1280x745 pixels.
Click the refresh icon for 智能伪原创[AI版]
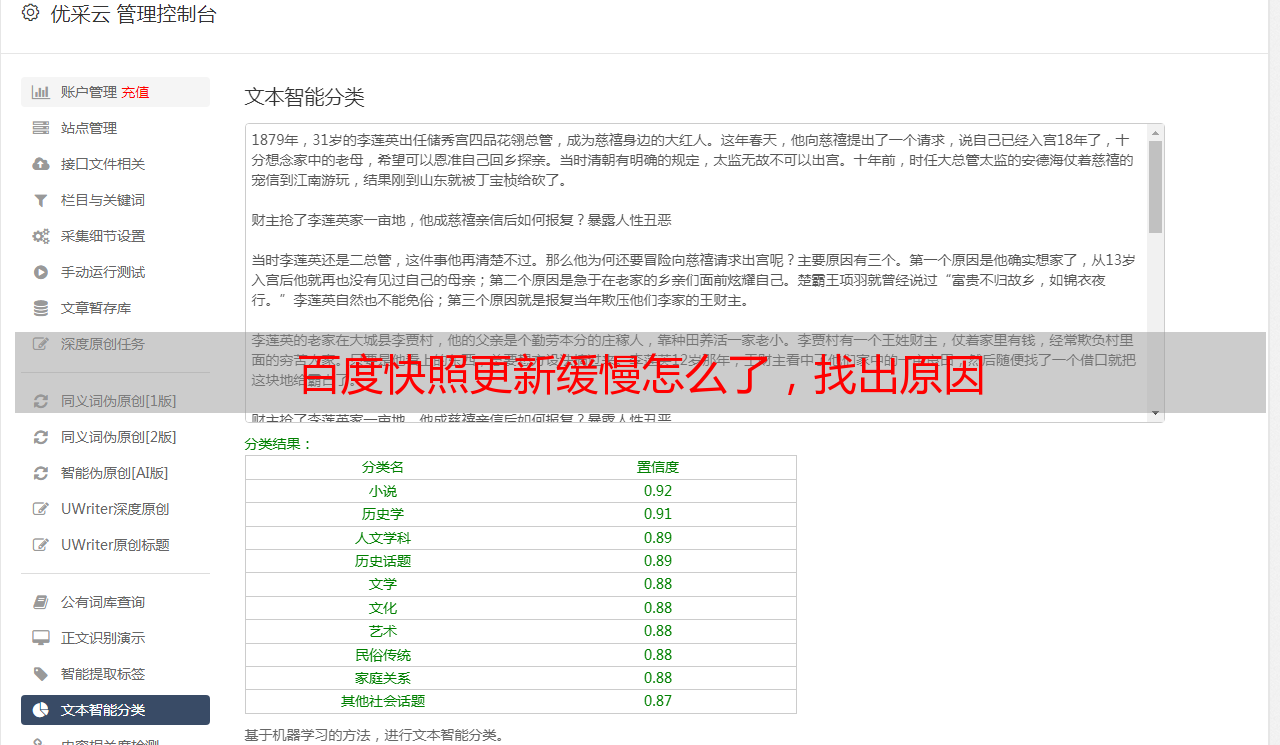click(x=41, y=473)
